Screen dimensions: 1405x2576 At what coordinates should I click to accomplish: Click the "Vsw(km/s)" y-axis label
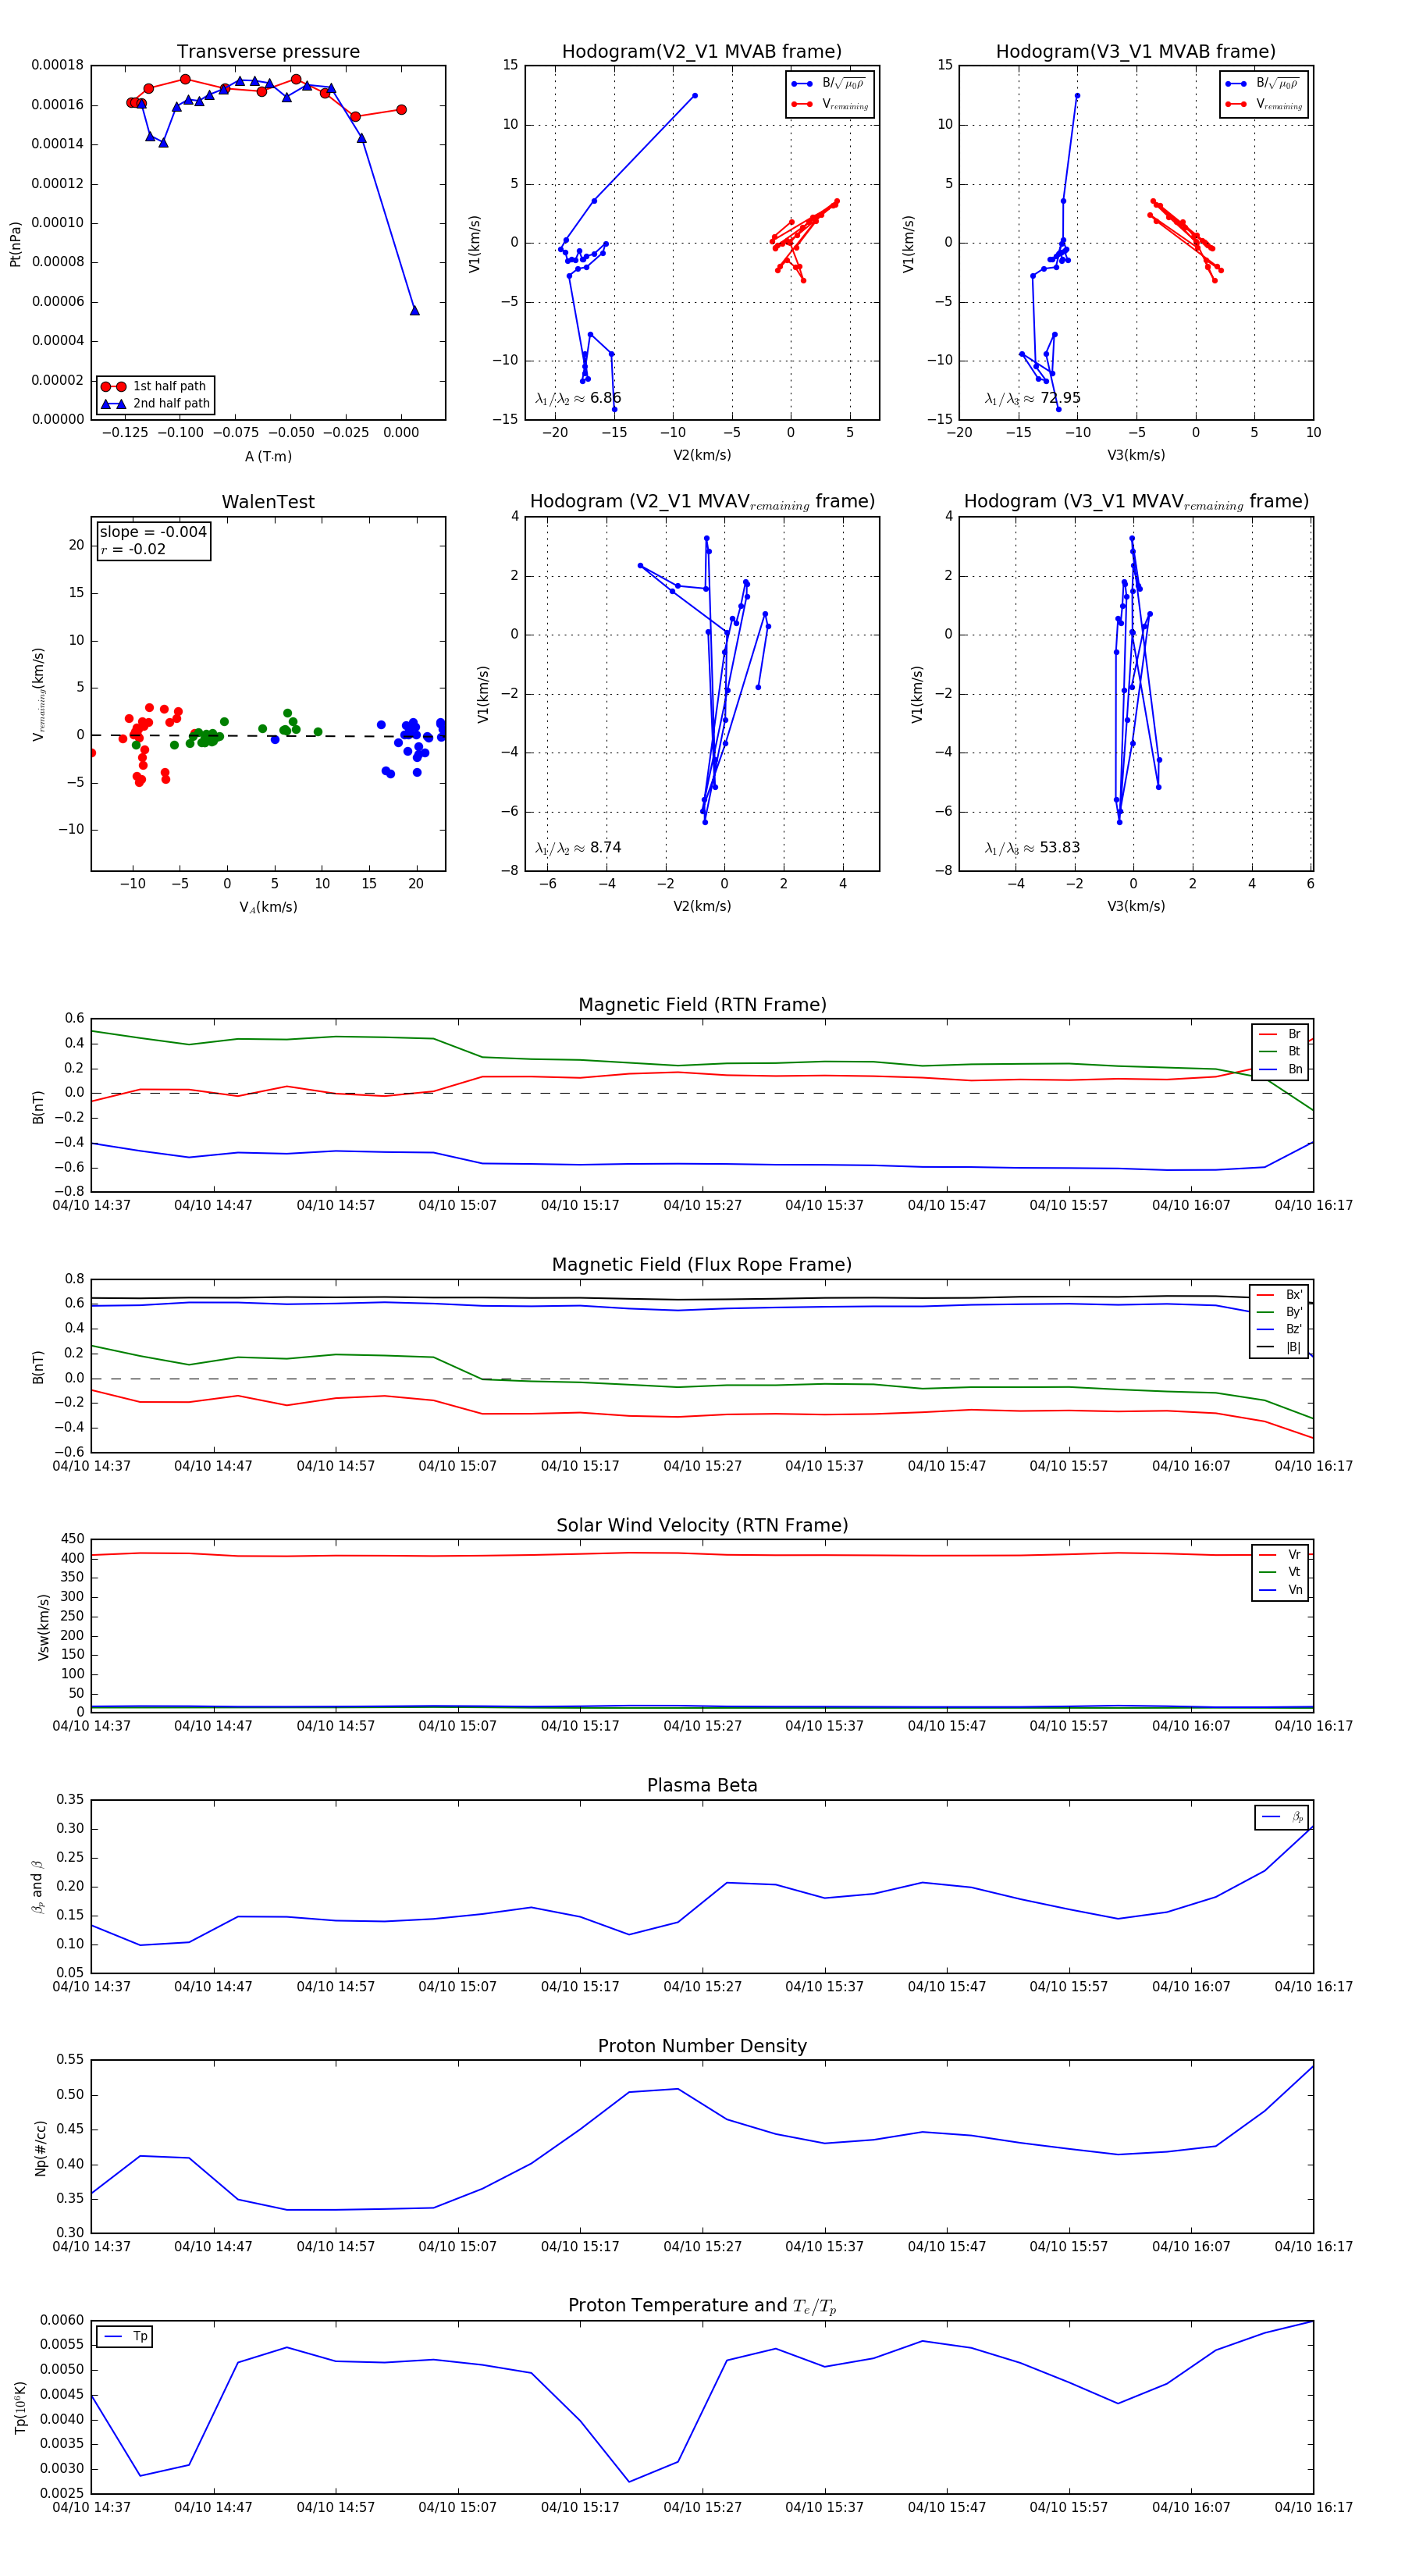coord(43,1627)
